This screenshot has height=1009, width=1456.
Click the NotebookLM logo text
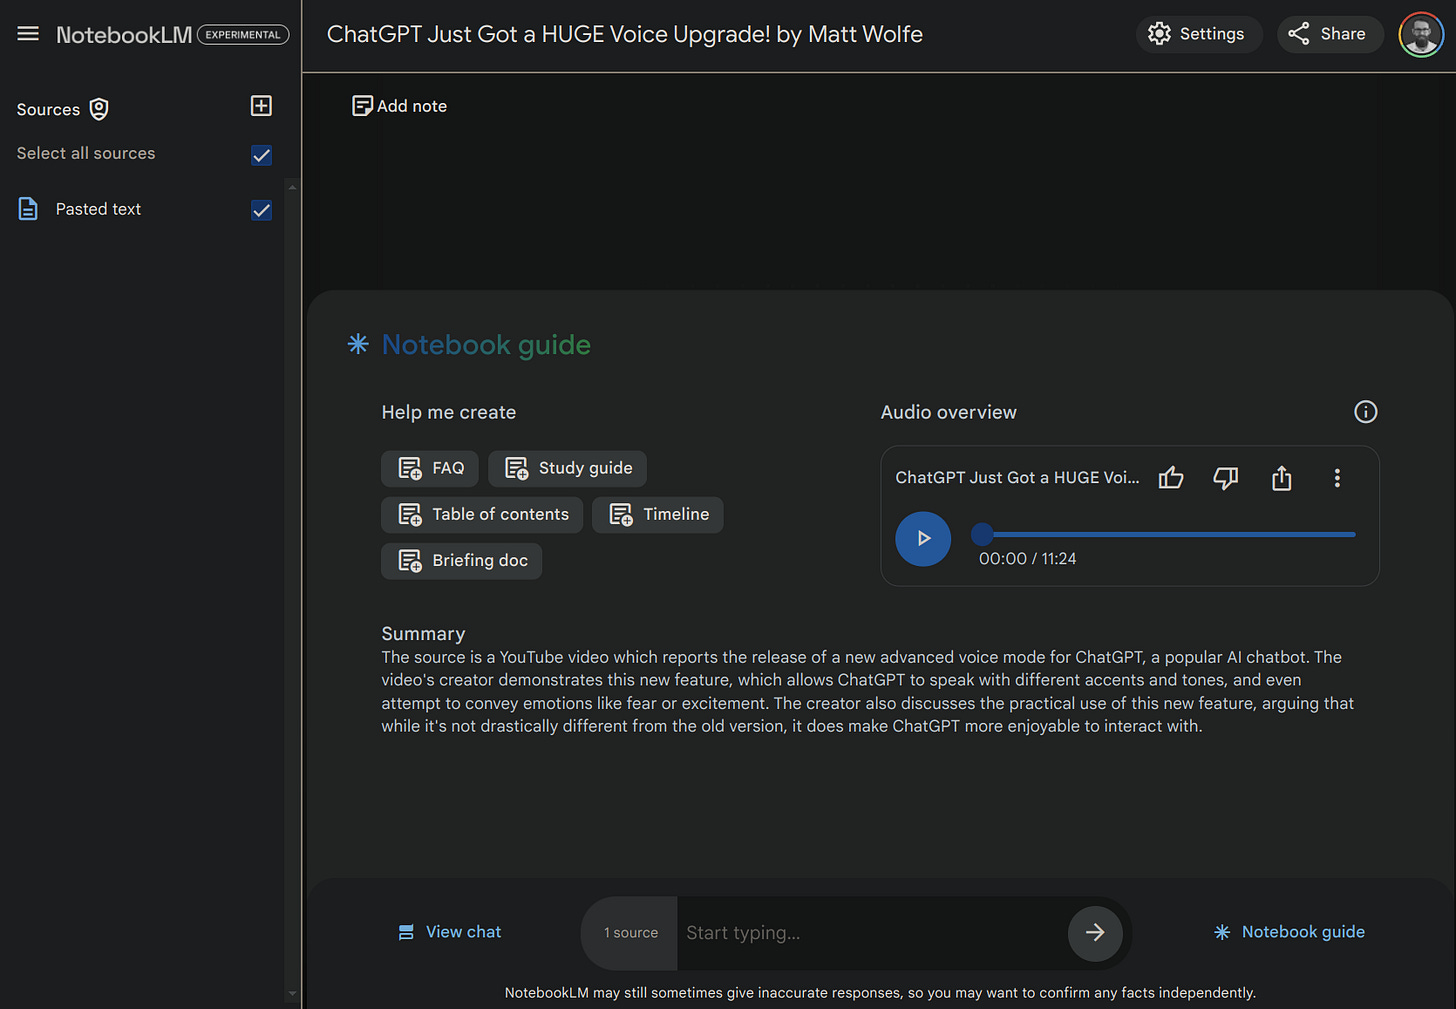click(x=124, y=35)
